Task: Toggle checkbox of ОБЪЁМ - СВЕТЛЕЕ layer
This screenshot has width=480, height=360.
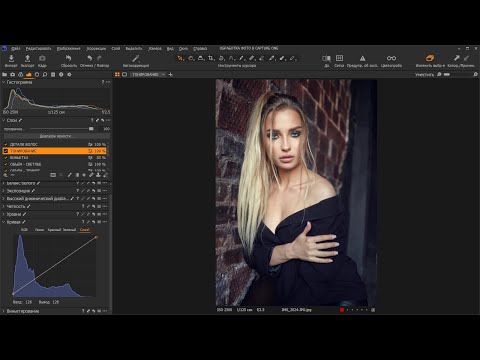Action: click(6, 164)
